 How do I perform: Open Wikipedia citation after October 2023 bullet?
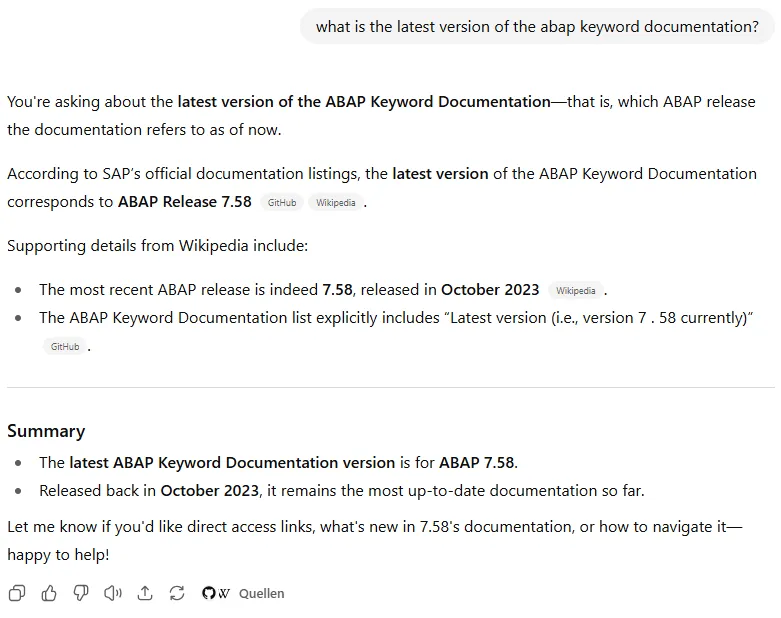(576, 290)
